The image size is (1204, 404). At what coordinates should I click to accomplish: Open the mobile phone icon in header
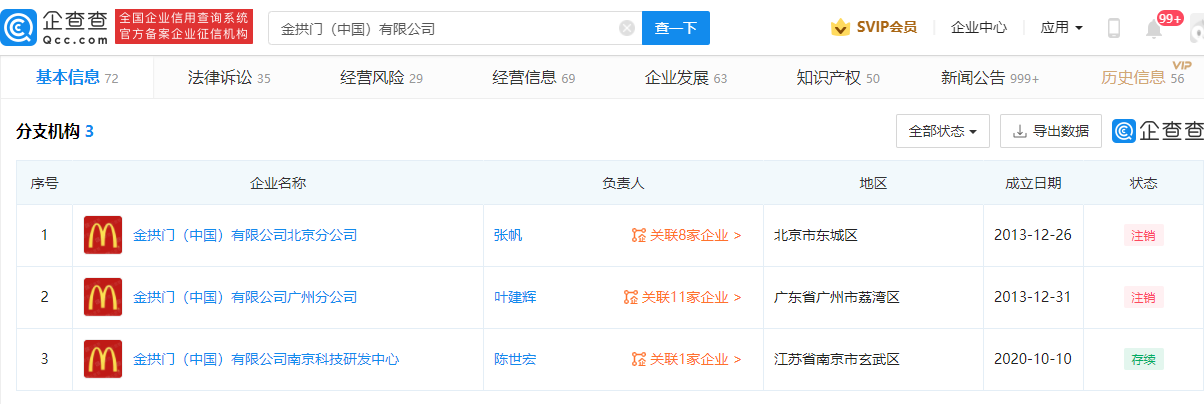point(1114,28)
